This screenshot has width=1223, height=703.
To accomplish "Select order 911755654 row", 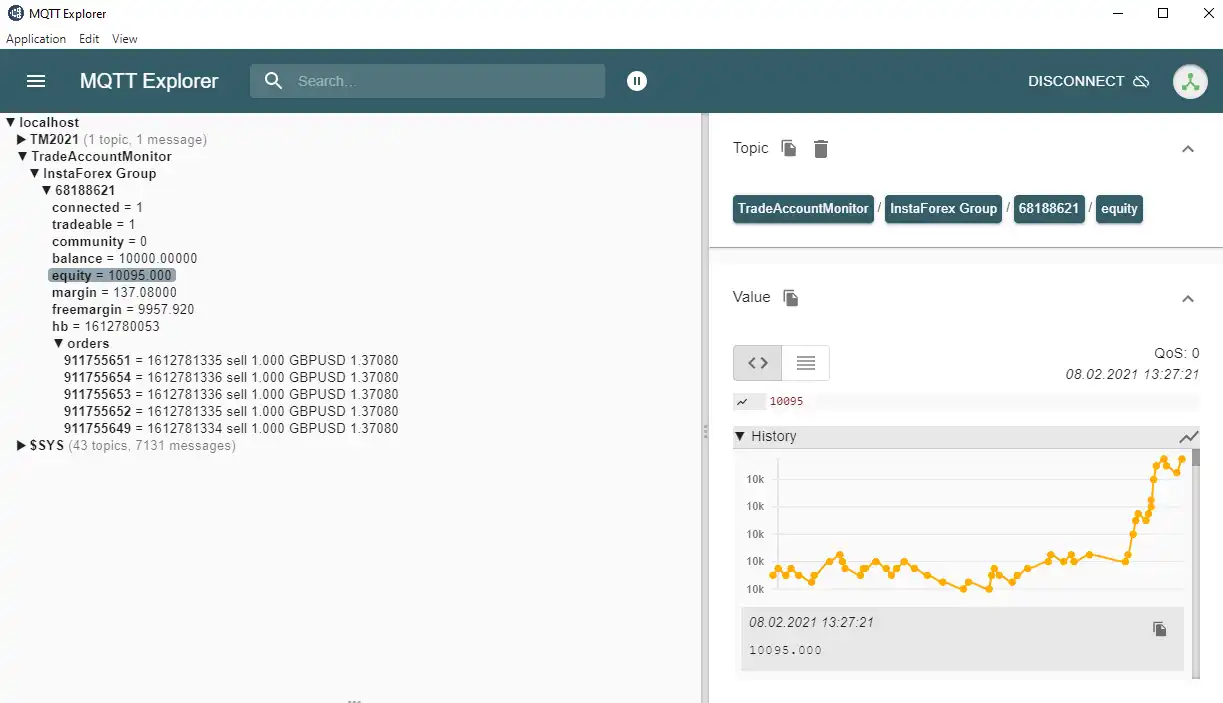I will click(x=231, y=378).
